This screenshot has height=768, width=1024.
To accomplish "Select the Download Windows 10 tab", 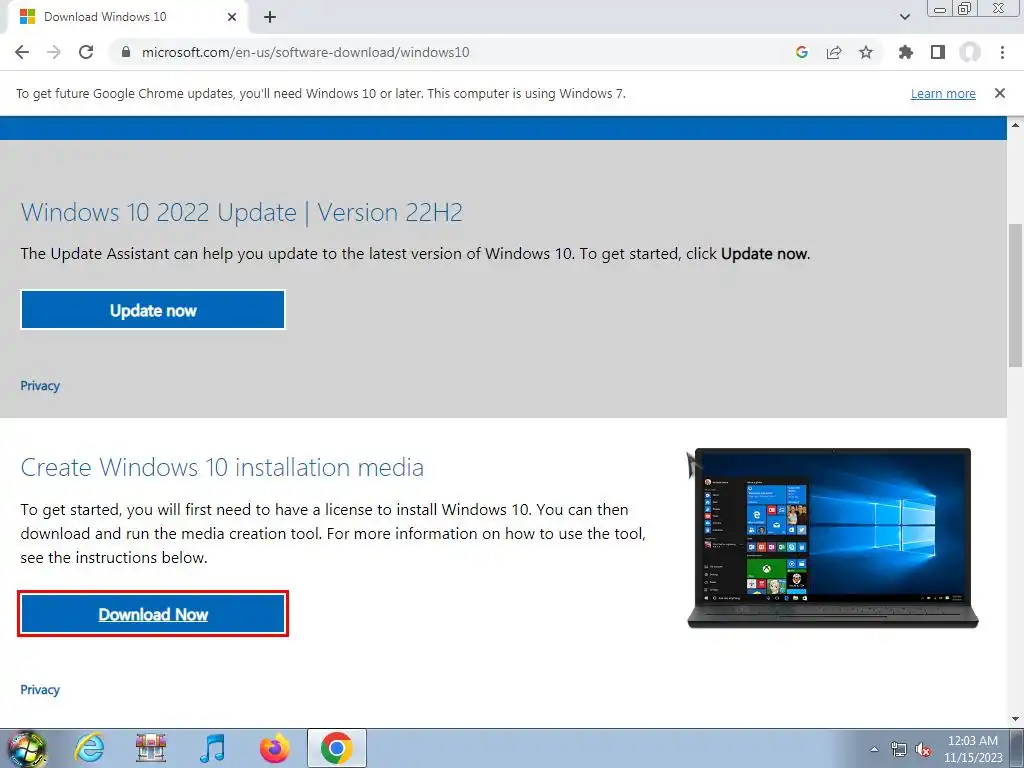I will 127,17.
